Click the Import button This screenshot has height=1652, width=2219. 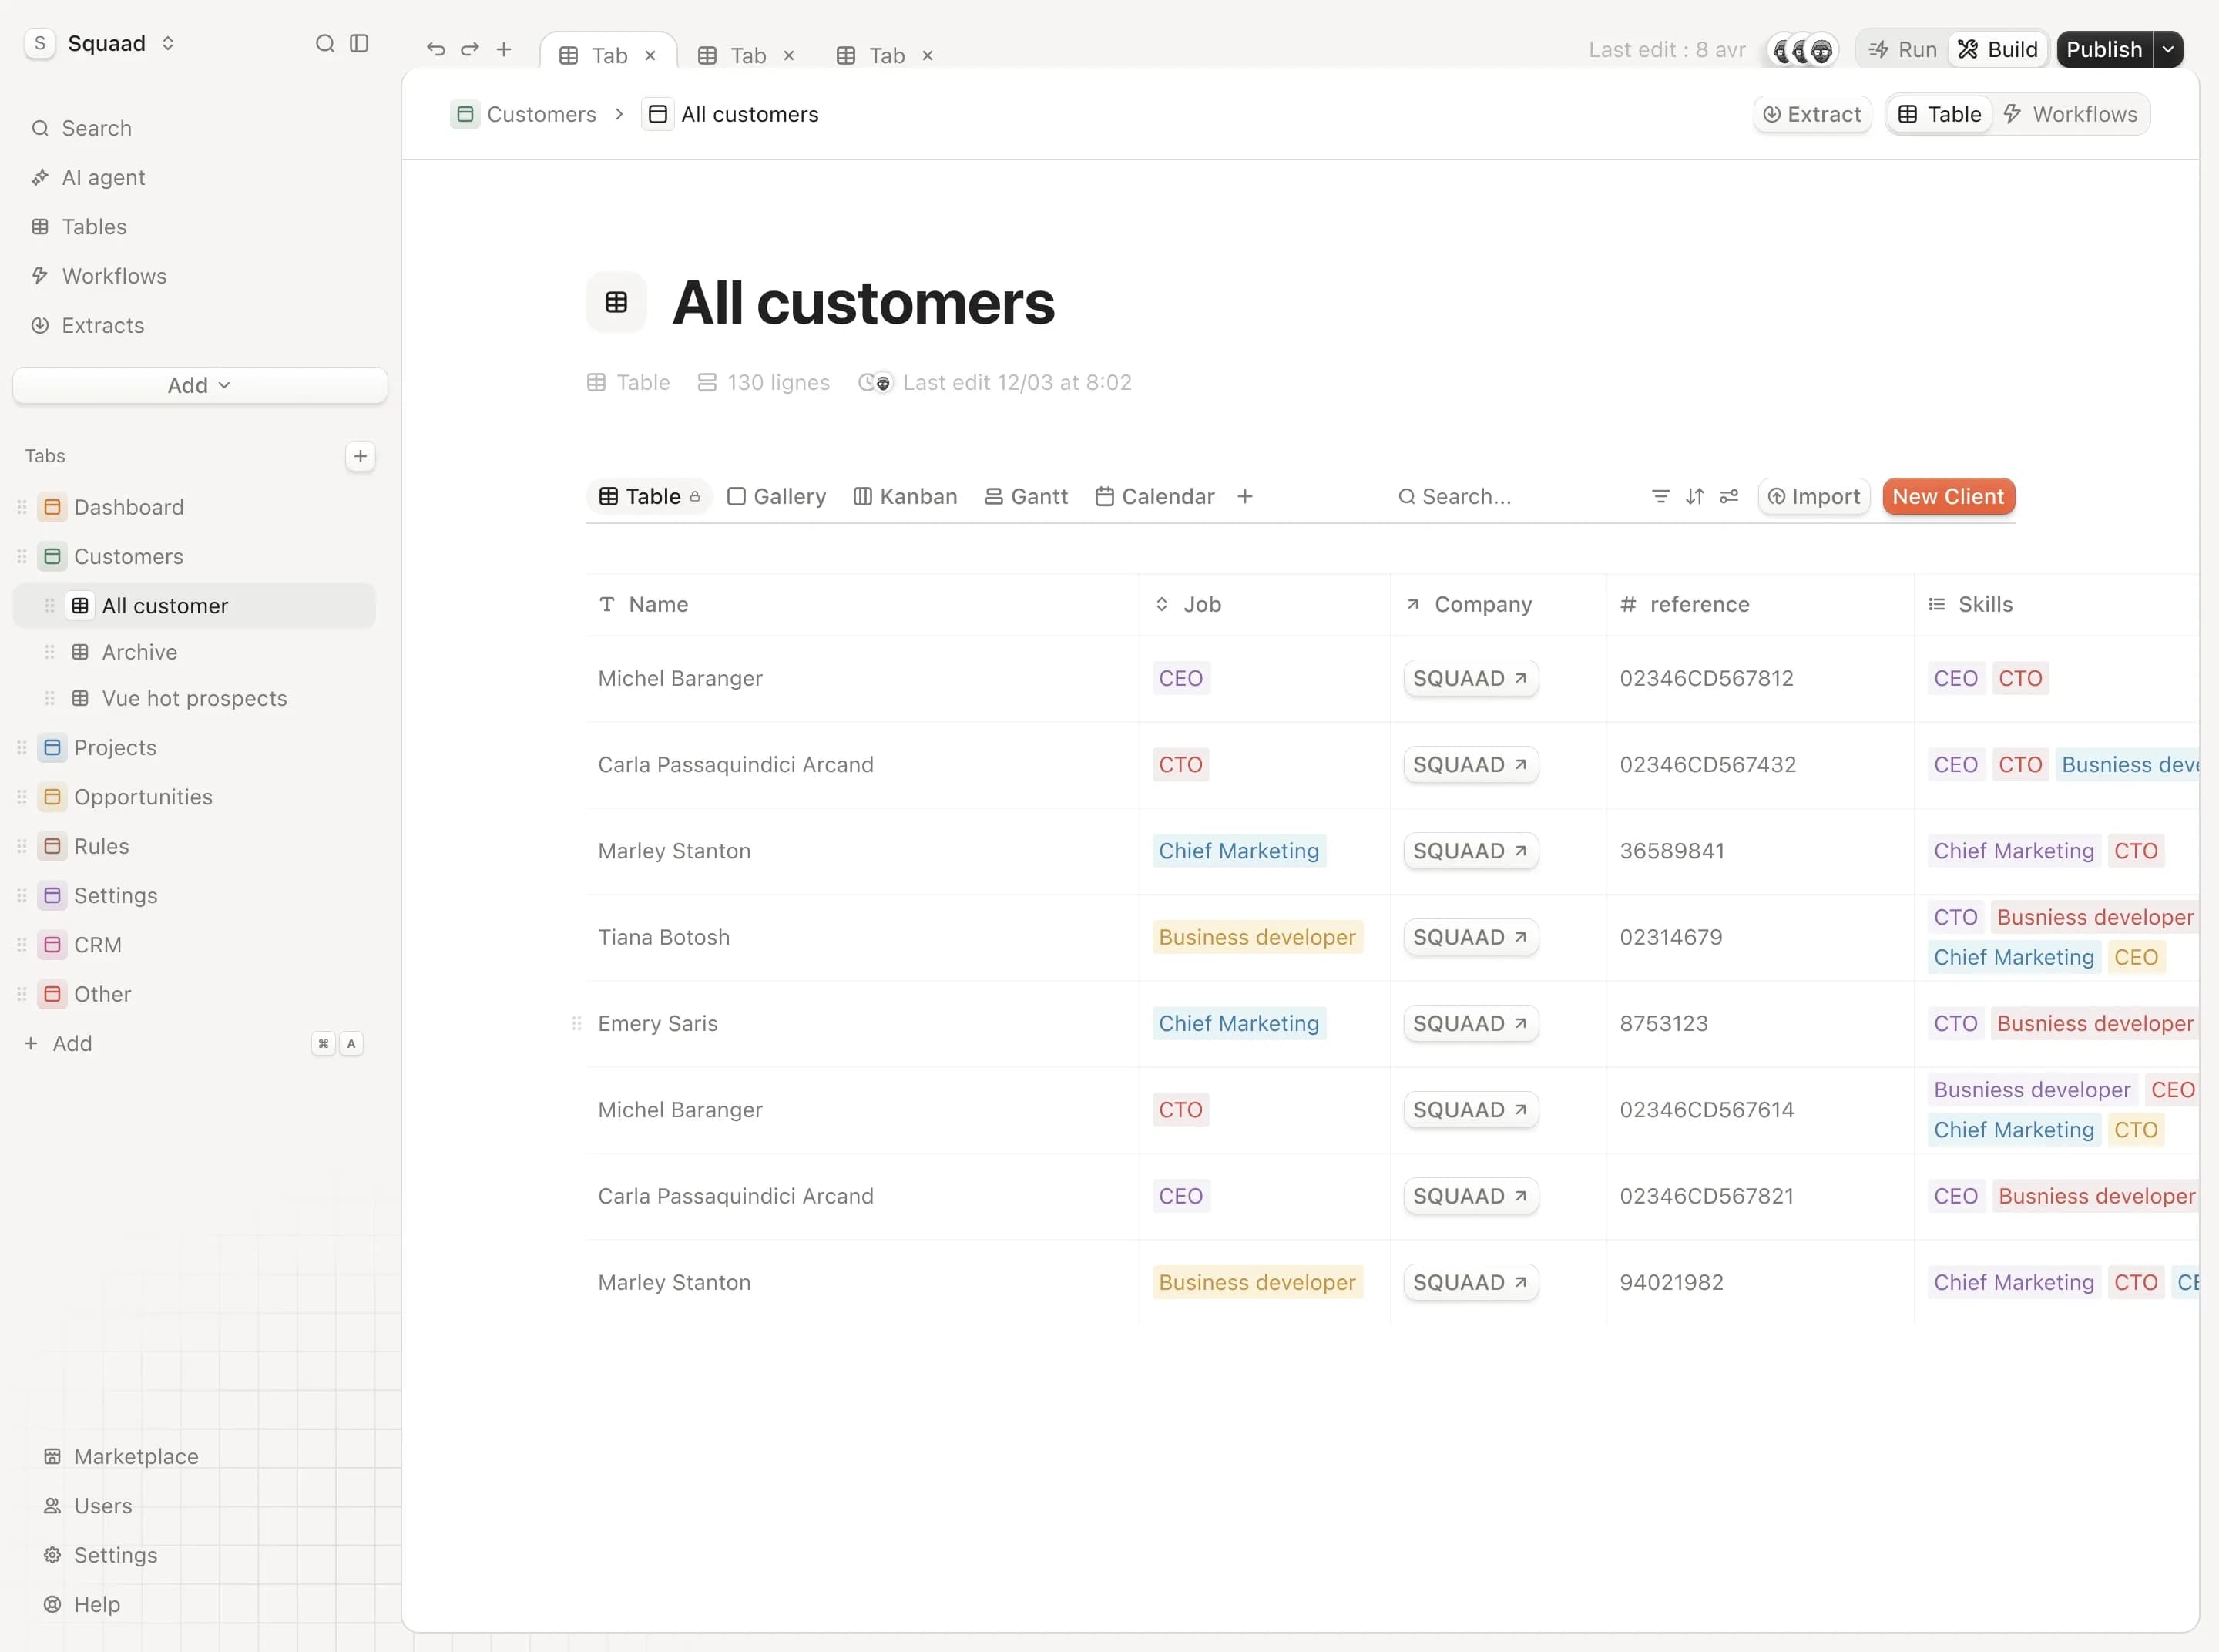[1814, 496]
